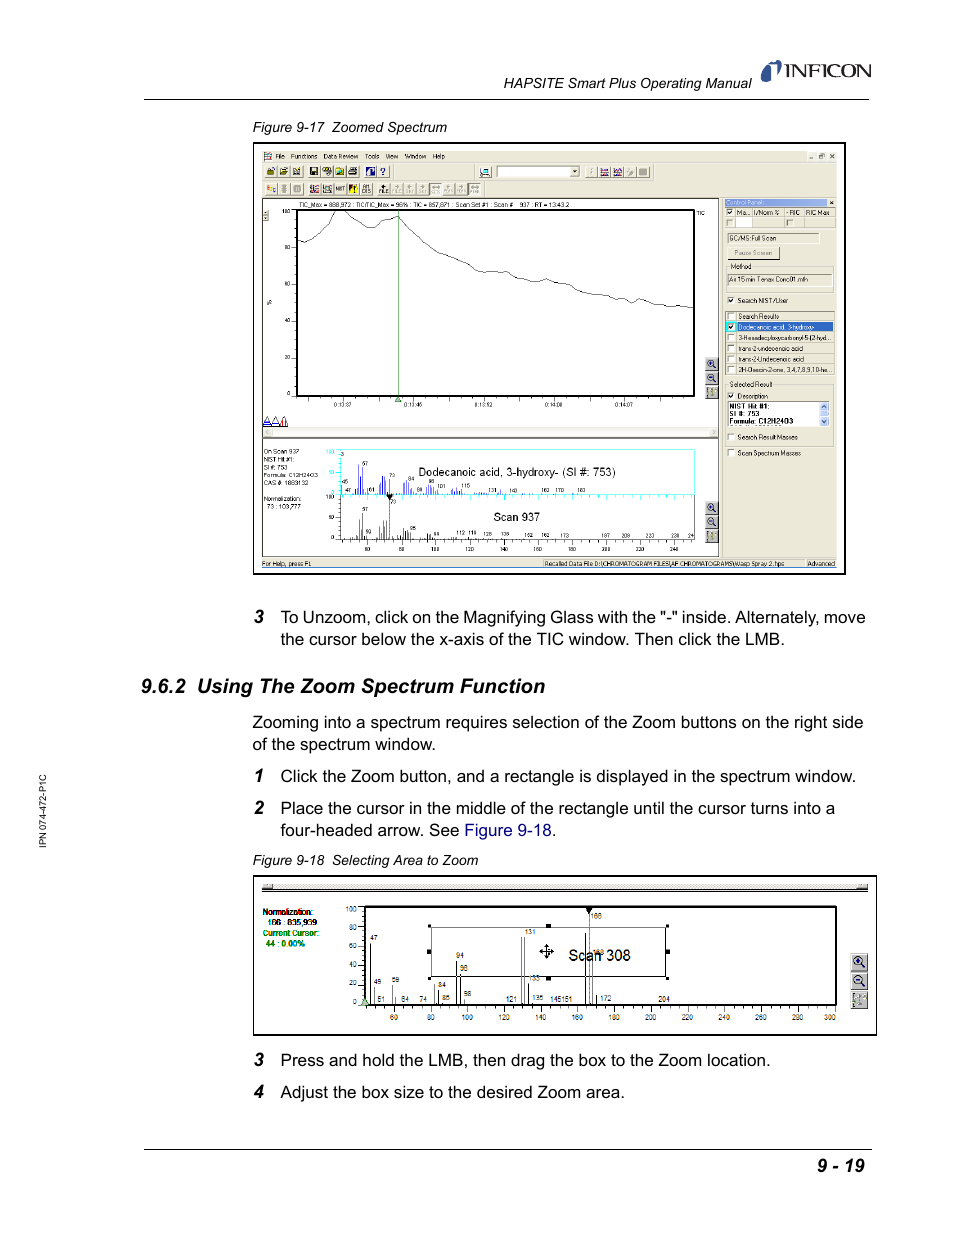Open the toolbar combo box dropdown arrow

point(575,172)
